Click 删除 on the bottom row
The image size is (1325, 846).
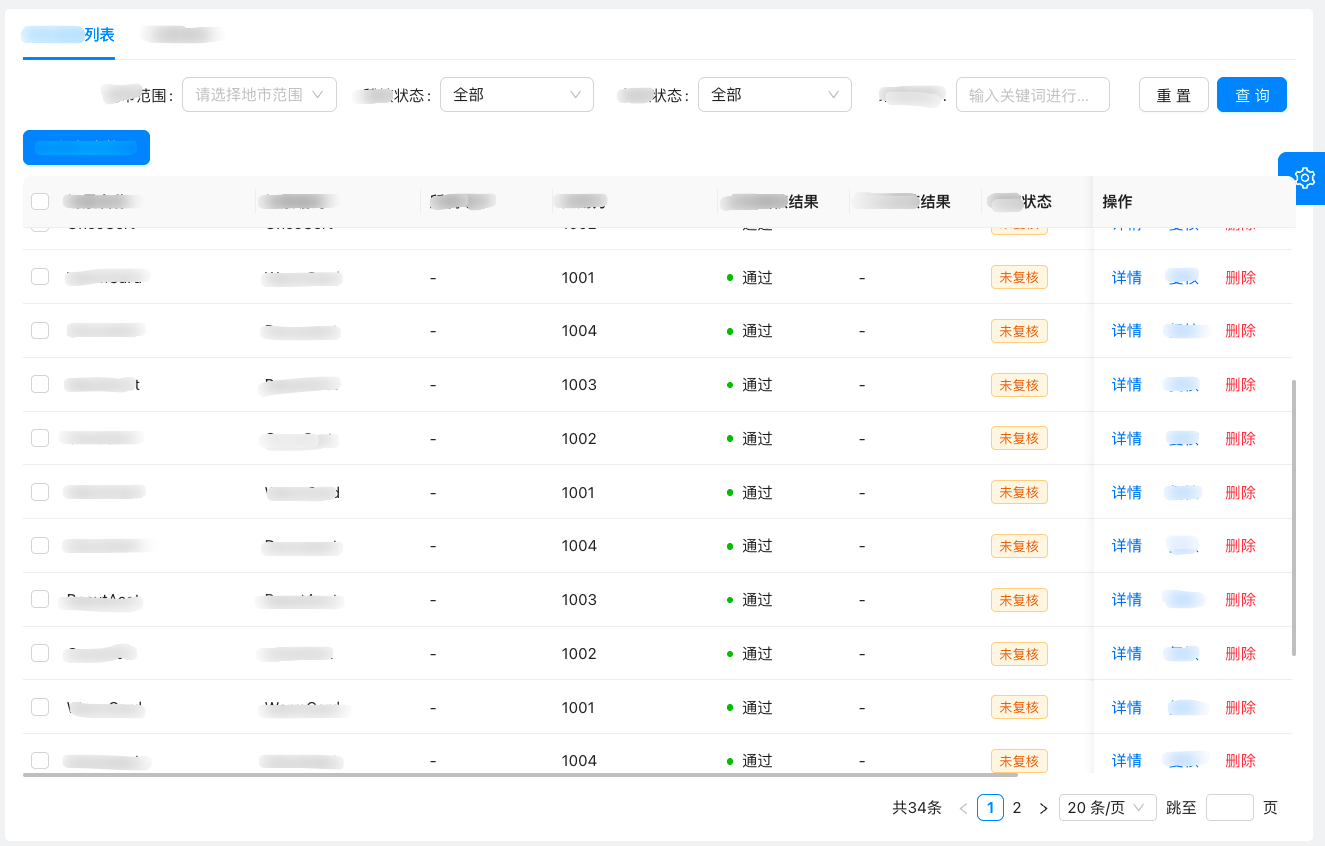[x=1240, y=760]
